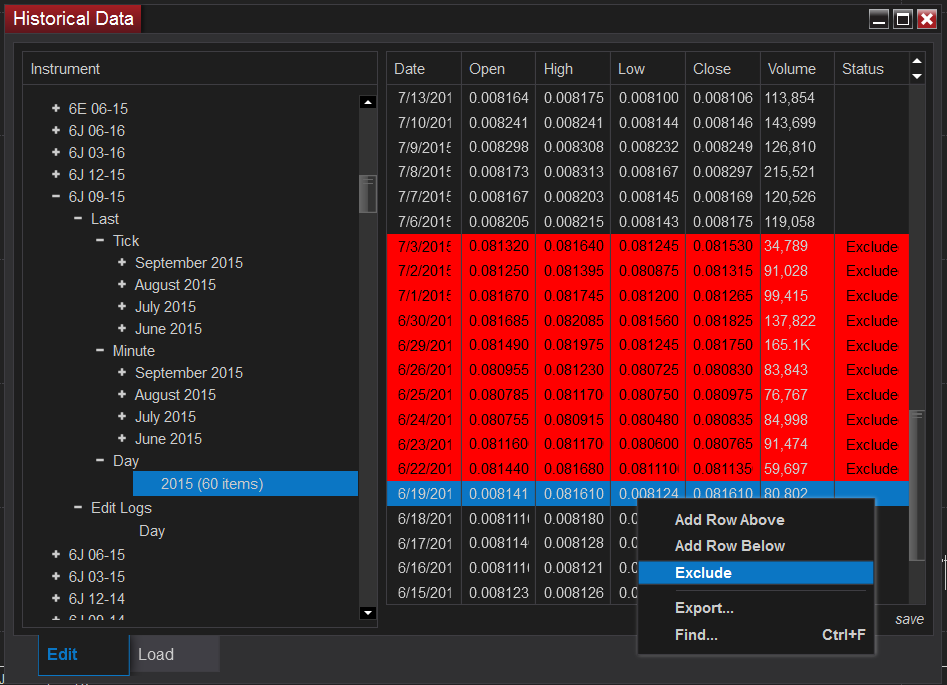Sort by the Open column header
Viewport: 947px width, 685px height.
click(x=498, y=69)
